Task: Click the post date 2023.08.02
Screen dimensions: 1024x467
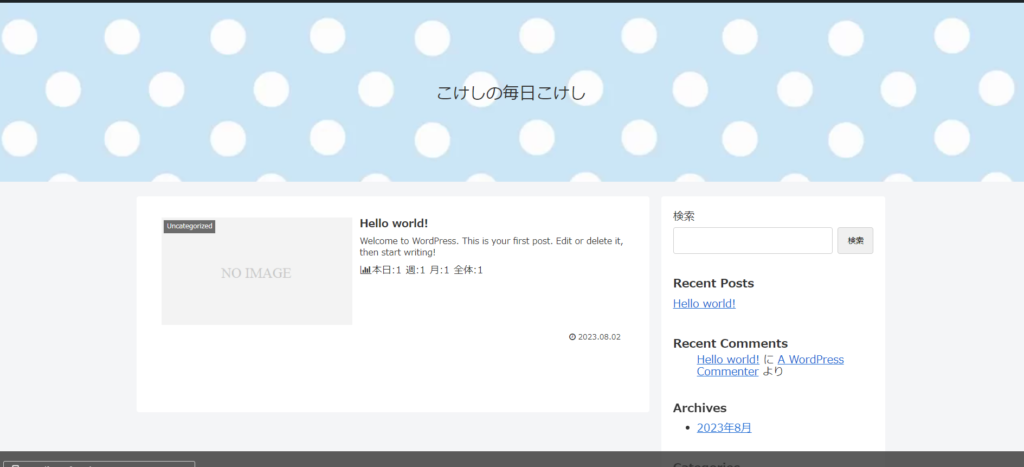Action: (600, 337)
